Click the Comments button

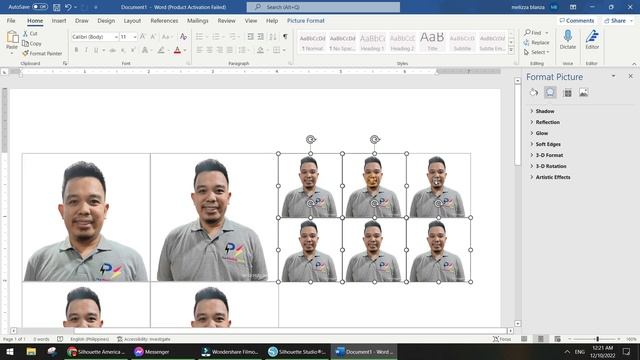[x=576, y=20]
